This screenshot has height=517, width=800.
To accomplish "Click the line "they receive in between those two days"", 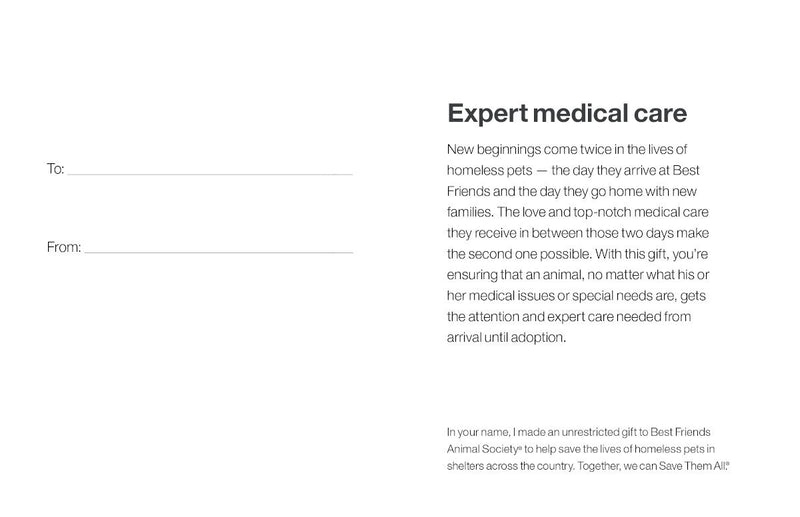I will 579,232.
